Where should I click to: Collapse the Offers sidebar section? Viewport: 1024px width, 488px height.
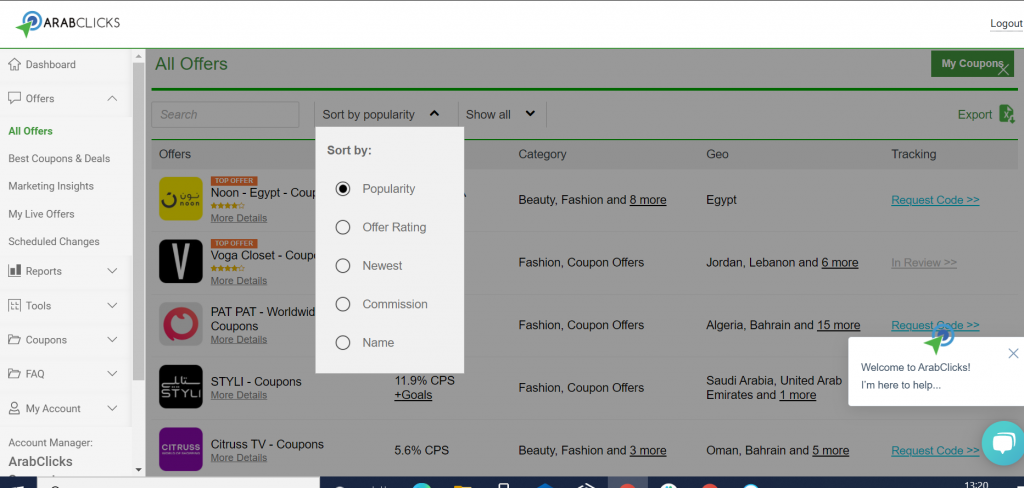coord(112,98)
